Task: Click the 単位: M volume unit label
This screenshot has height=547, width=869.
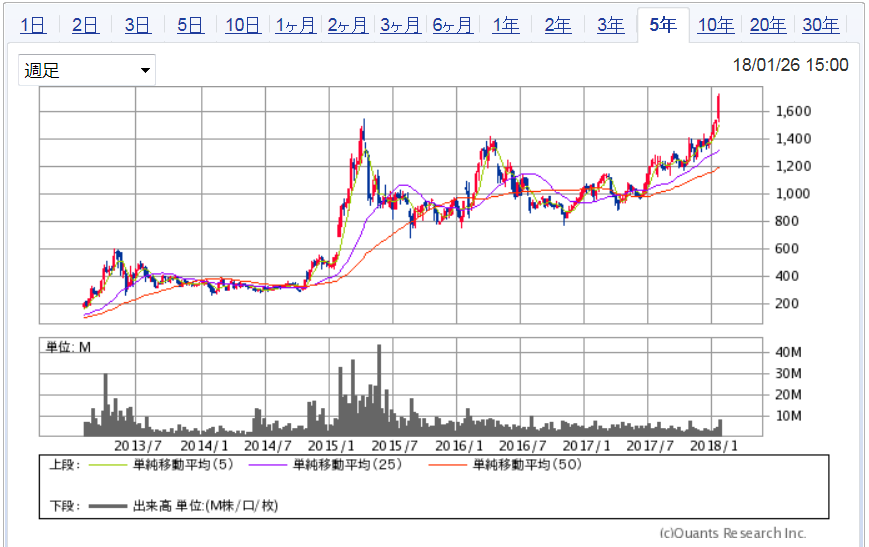Action: (68, 347)
